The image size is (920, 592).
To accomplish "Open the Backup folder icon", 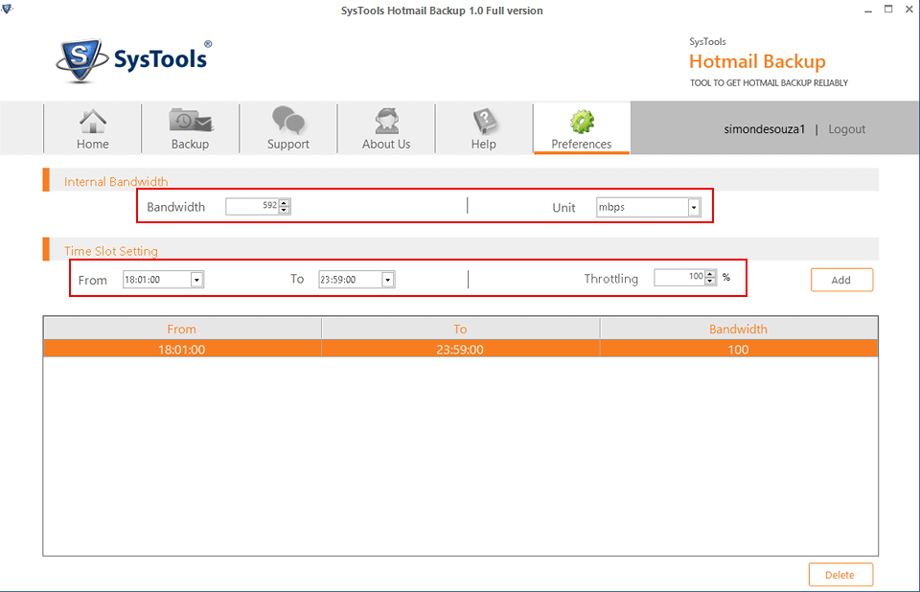I will click(191, 121).
